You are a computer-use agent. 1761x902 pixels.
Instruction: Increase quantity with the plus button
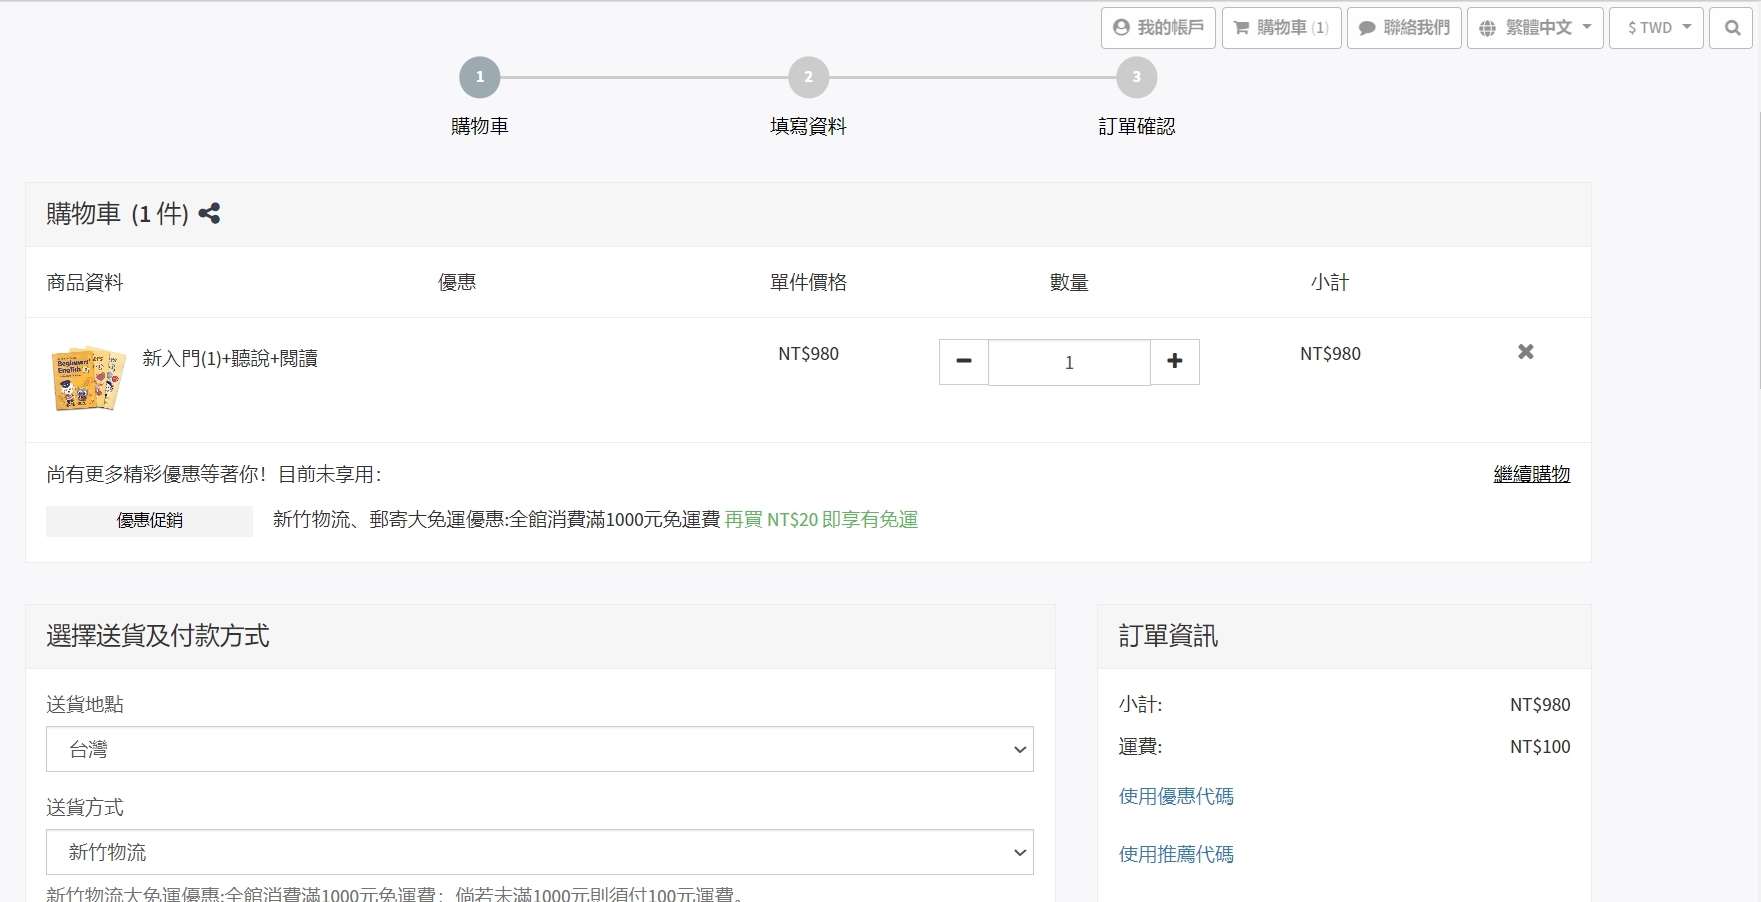tap(1174, 362)
